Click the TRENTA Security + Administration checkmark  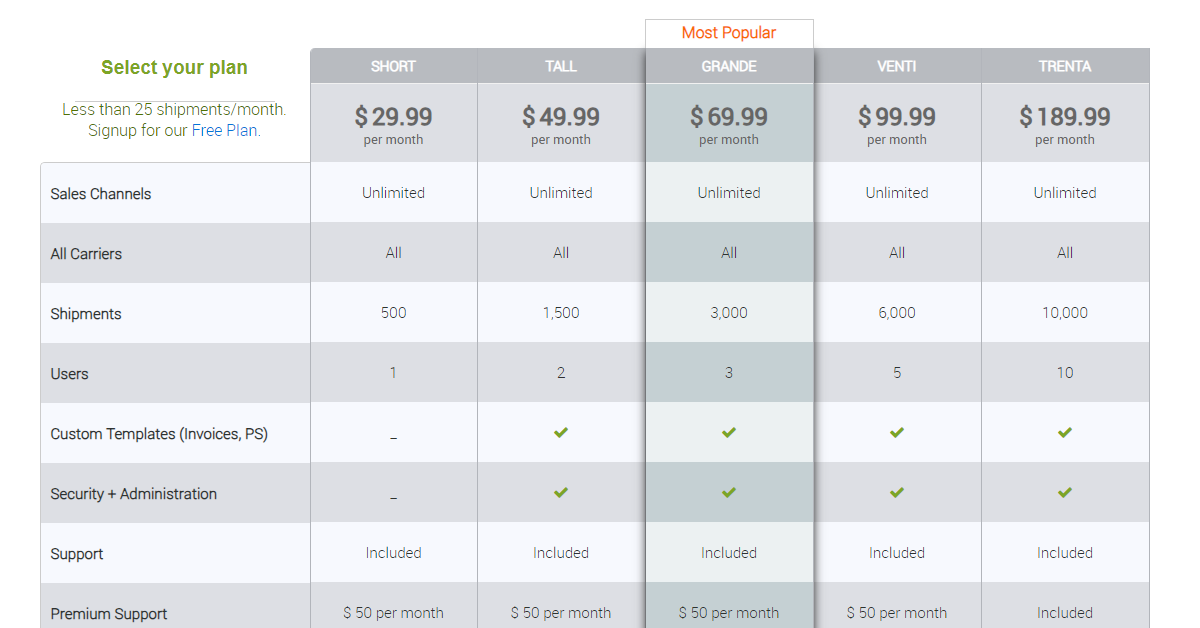[1065, 492]
